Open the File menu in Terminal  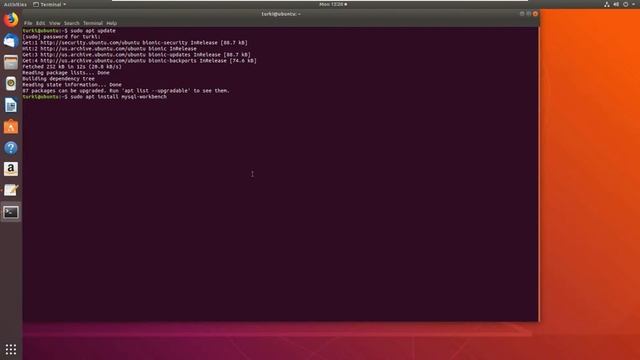[28, 23]
